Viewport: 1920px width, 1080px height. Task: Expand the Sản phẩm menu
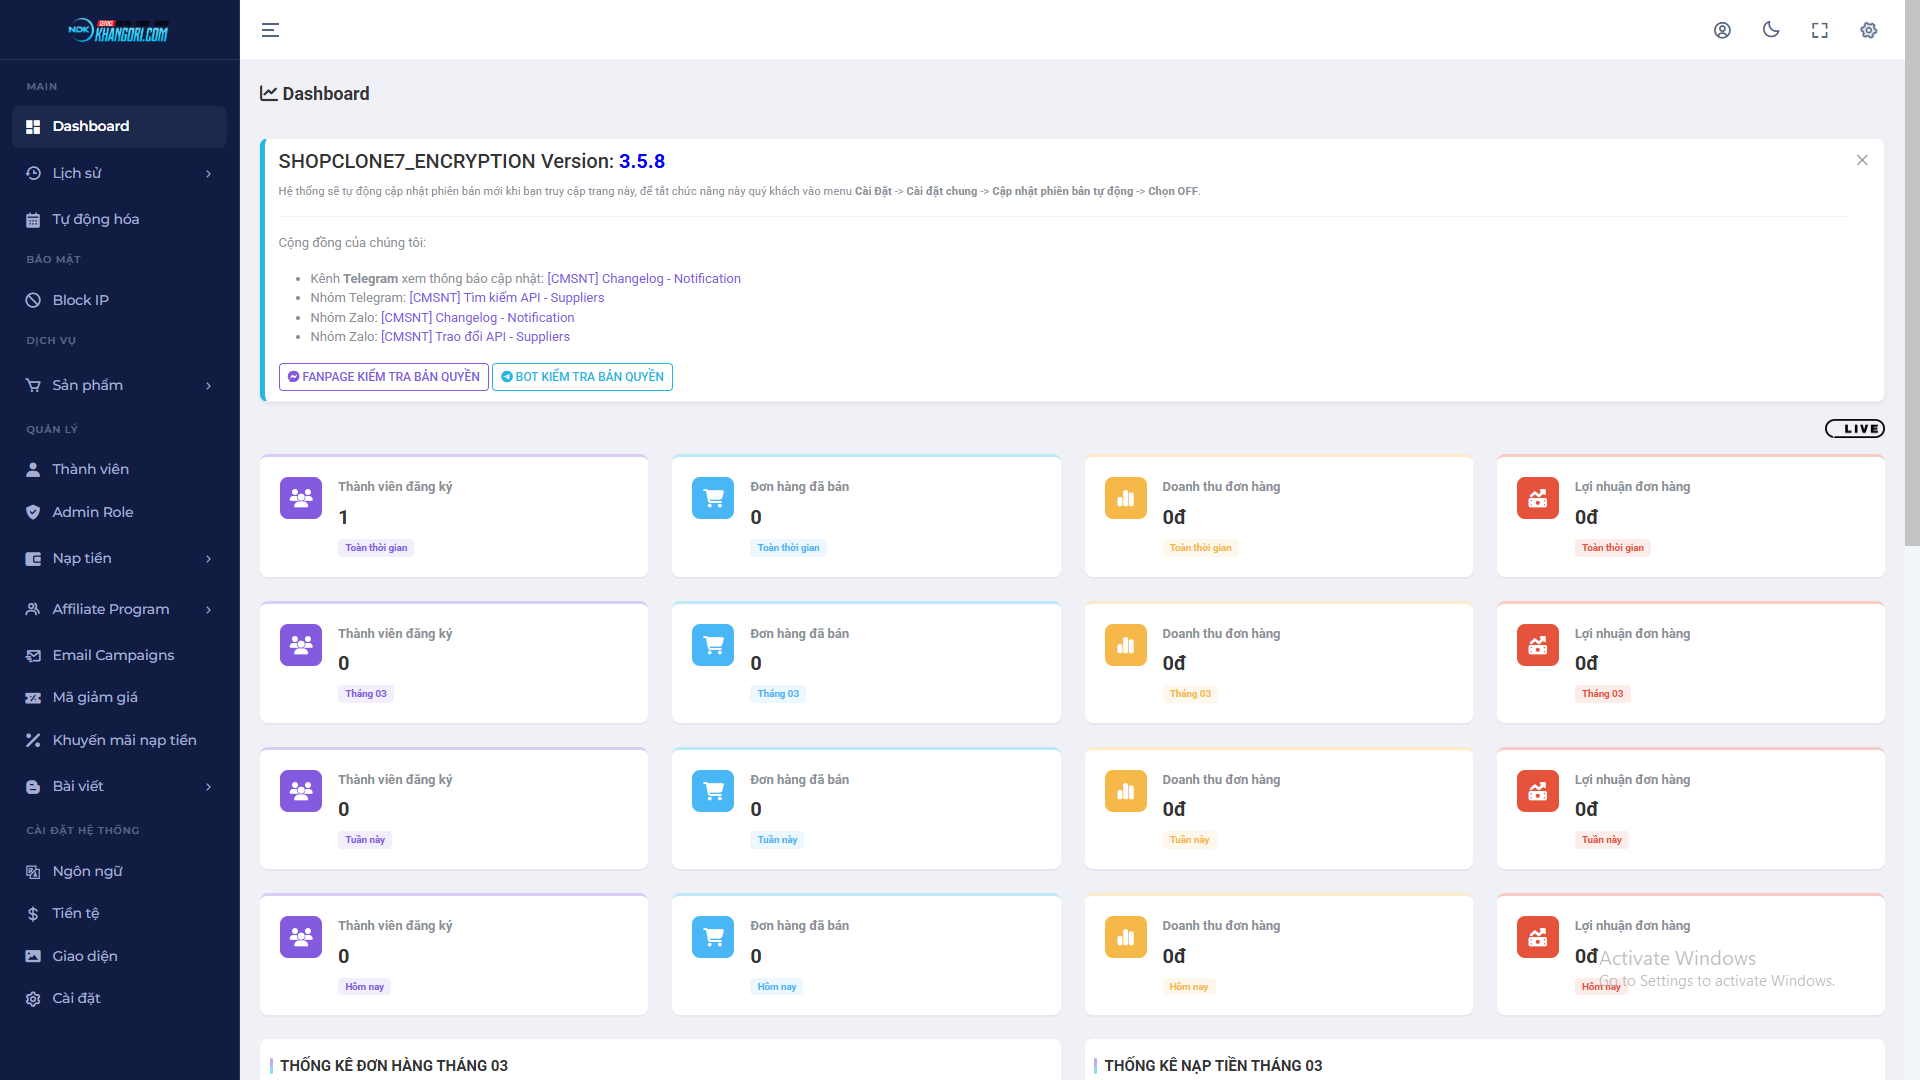[x=88, y=385]
